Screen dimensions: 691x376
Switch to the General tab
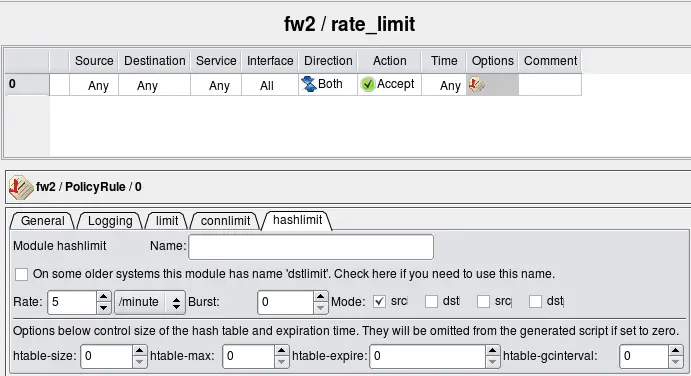click(42, 221)
